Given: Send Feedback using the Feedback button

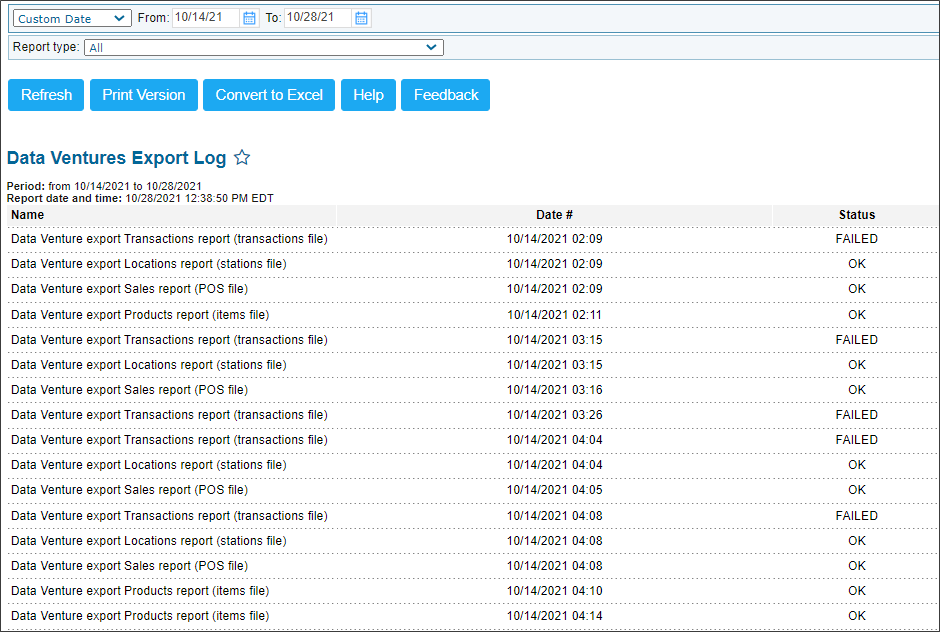Looking at the screenshot, I should coord(445,95).
